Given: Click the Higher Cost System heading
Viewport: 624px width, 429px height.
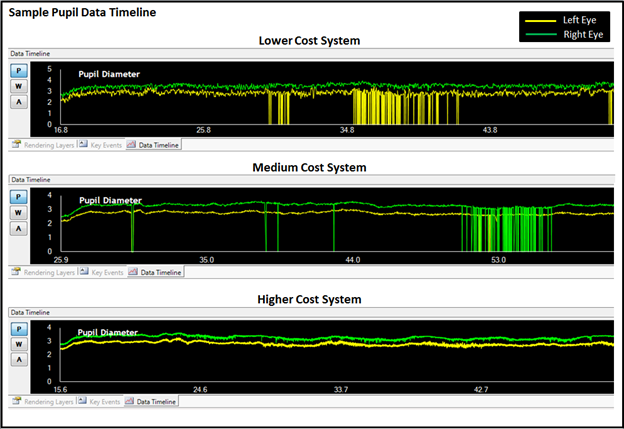Looking at the screenshot, I should [309, 299].
